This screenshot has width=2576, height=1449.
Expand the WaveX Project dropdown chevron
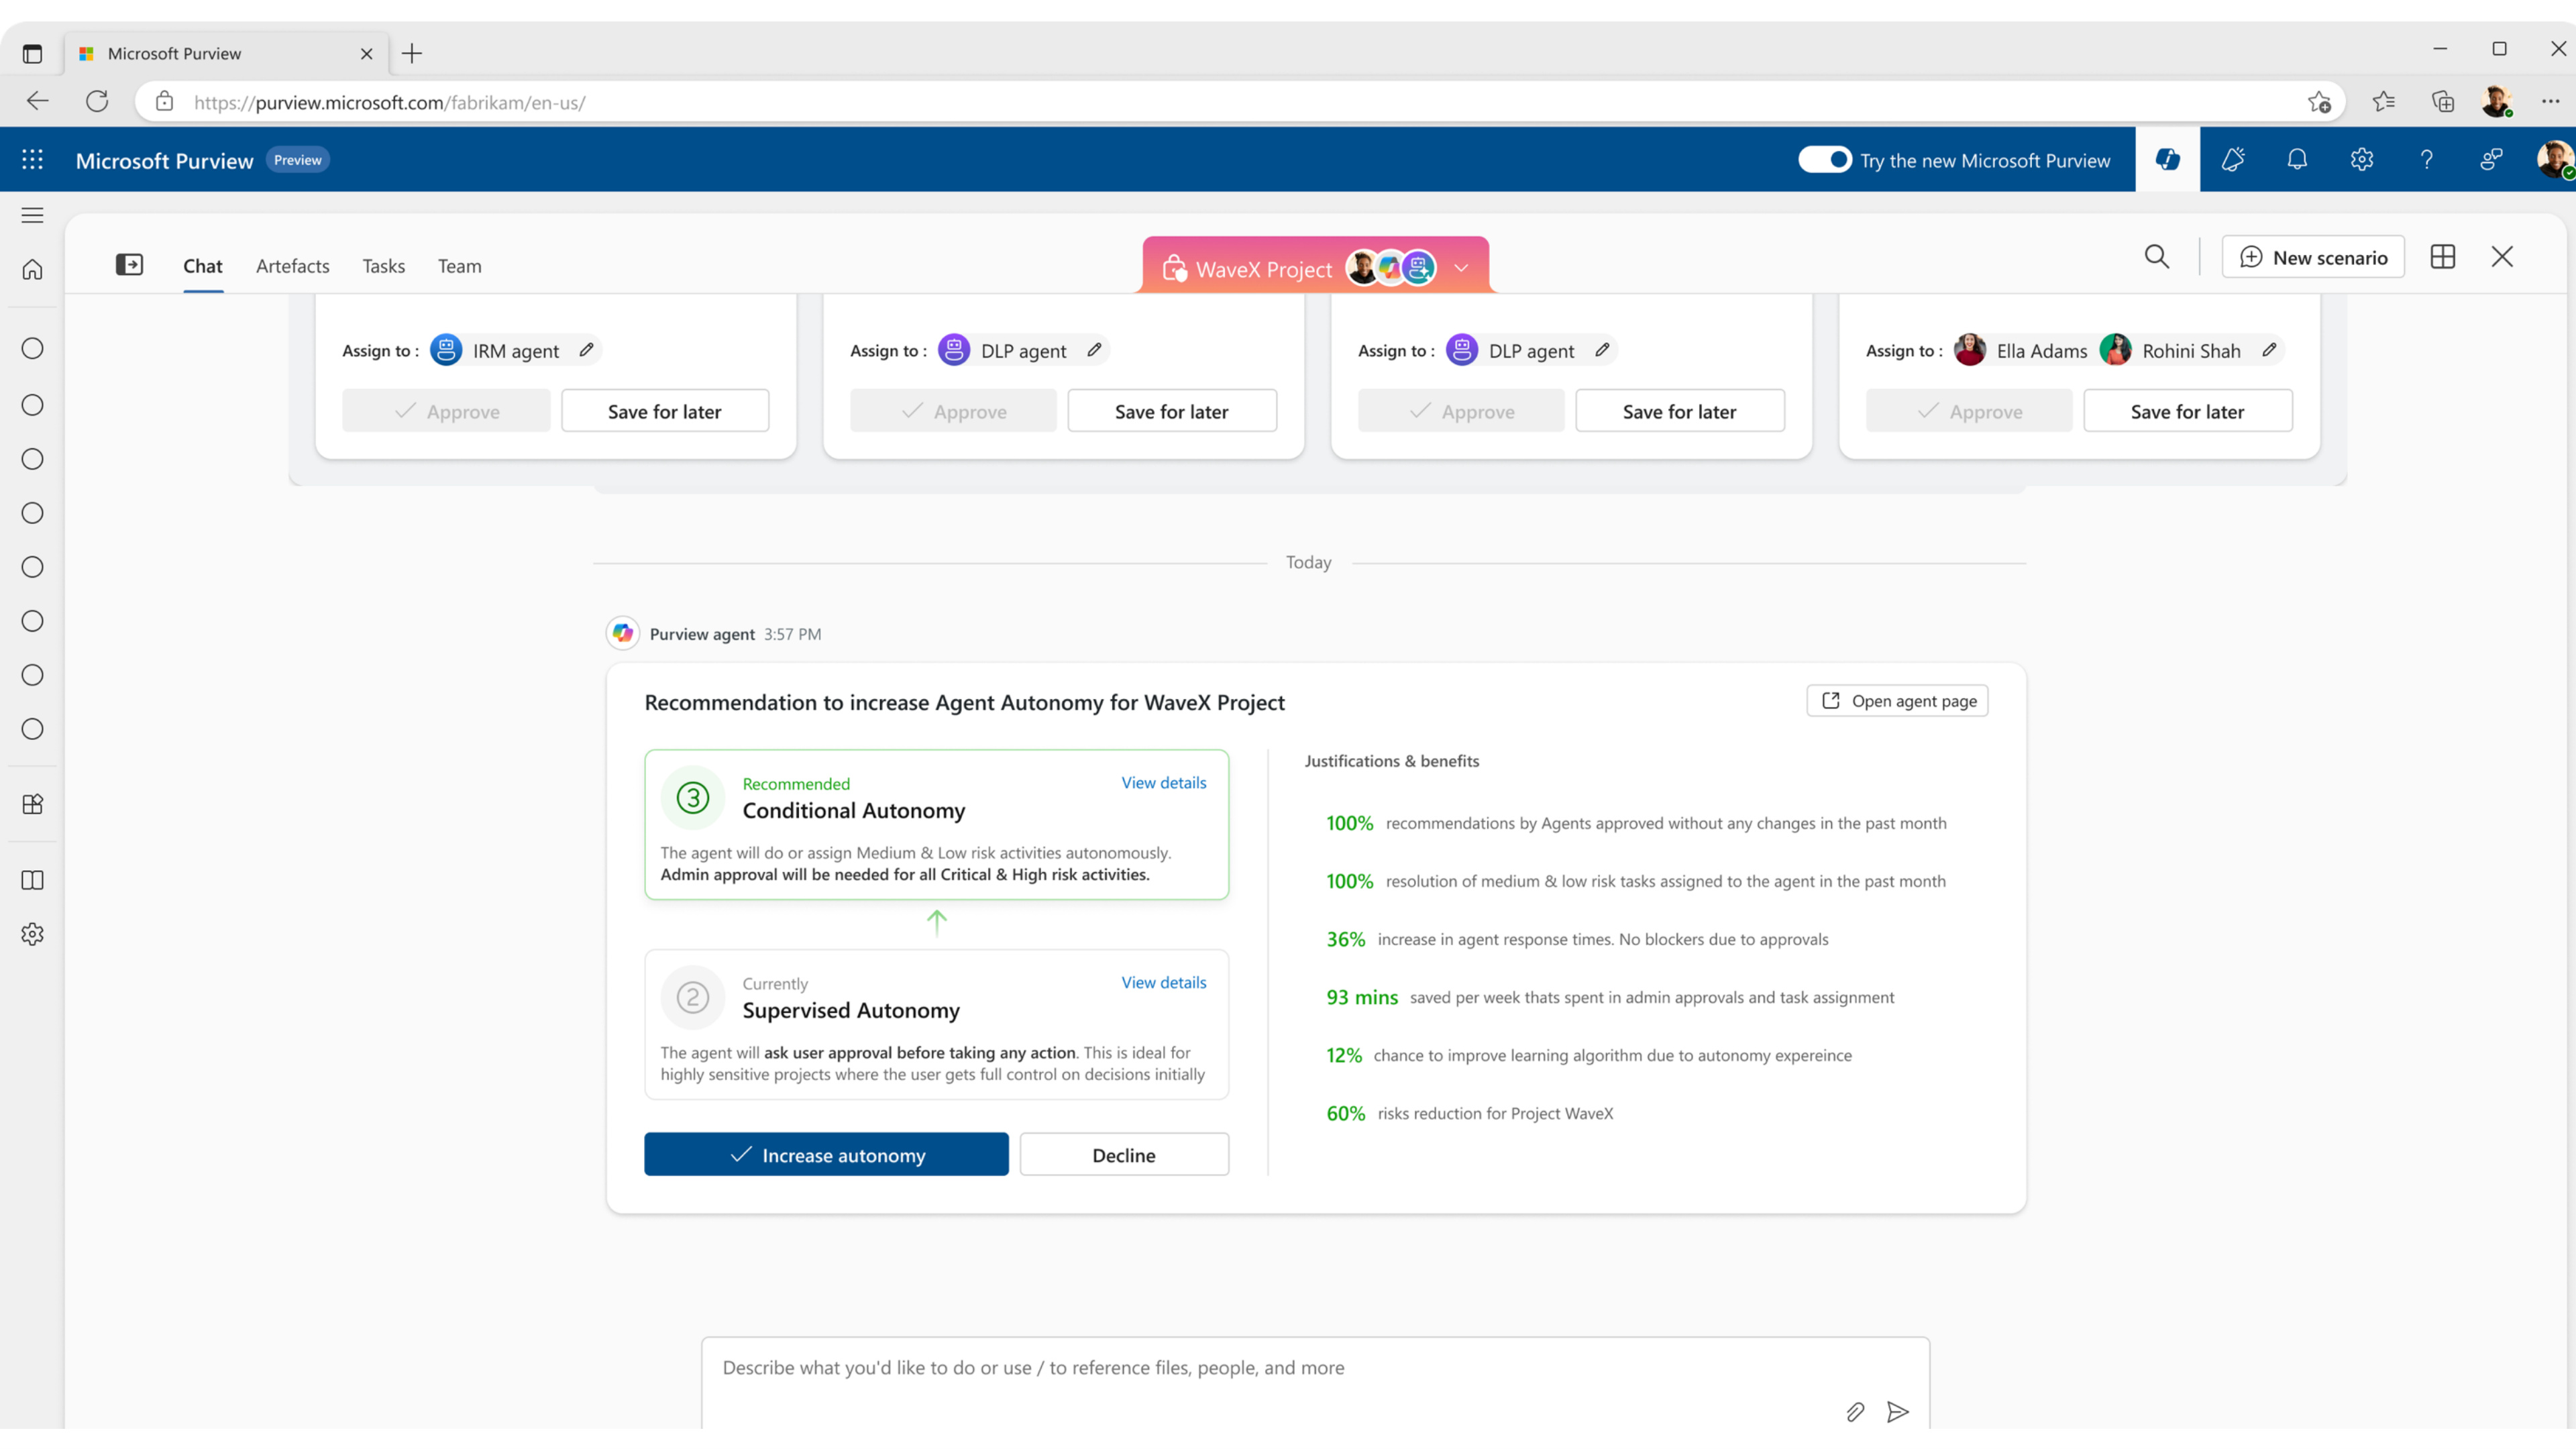click(x=1461, y=268)
